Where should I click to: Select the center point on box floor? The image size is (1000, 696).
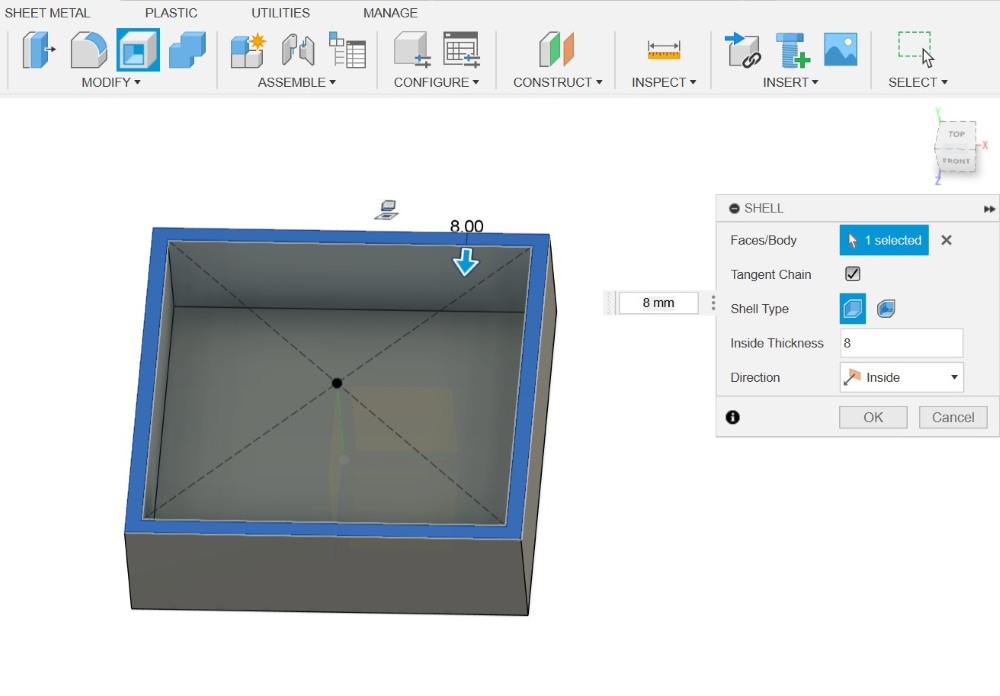coord(337,383)
